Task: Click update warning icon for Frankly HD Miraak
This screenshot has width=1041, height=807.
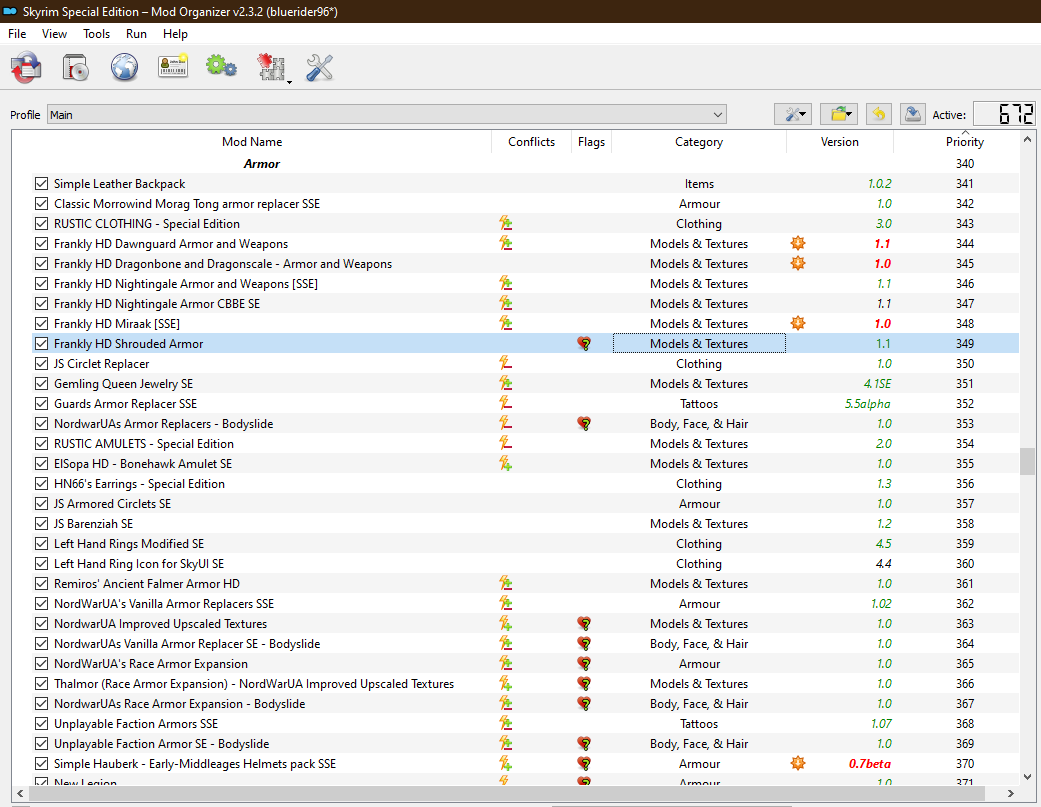Action: click(798, 323)
